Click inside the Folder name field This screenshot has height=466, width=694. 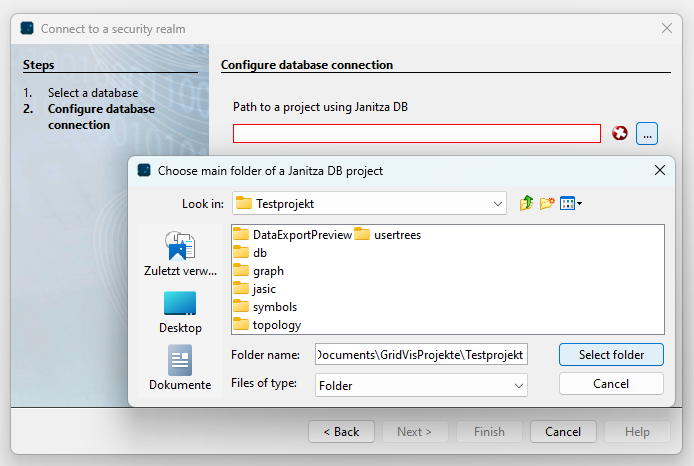[420, 355]
